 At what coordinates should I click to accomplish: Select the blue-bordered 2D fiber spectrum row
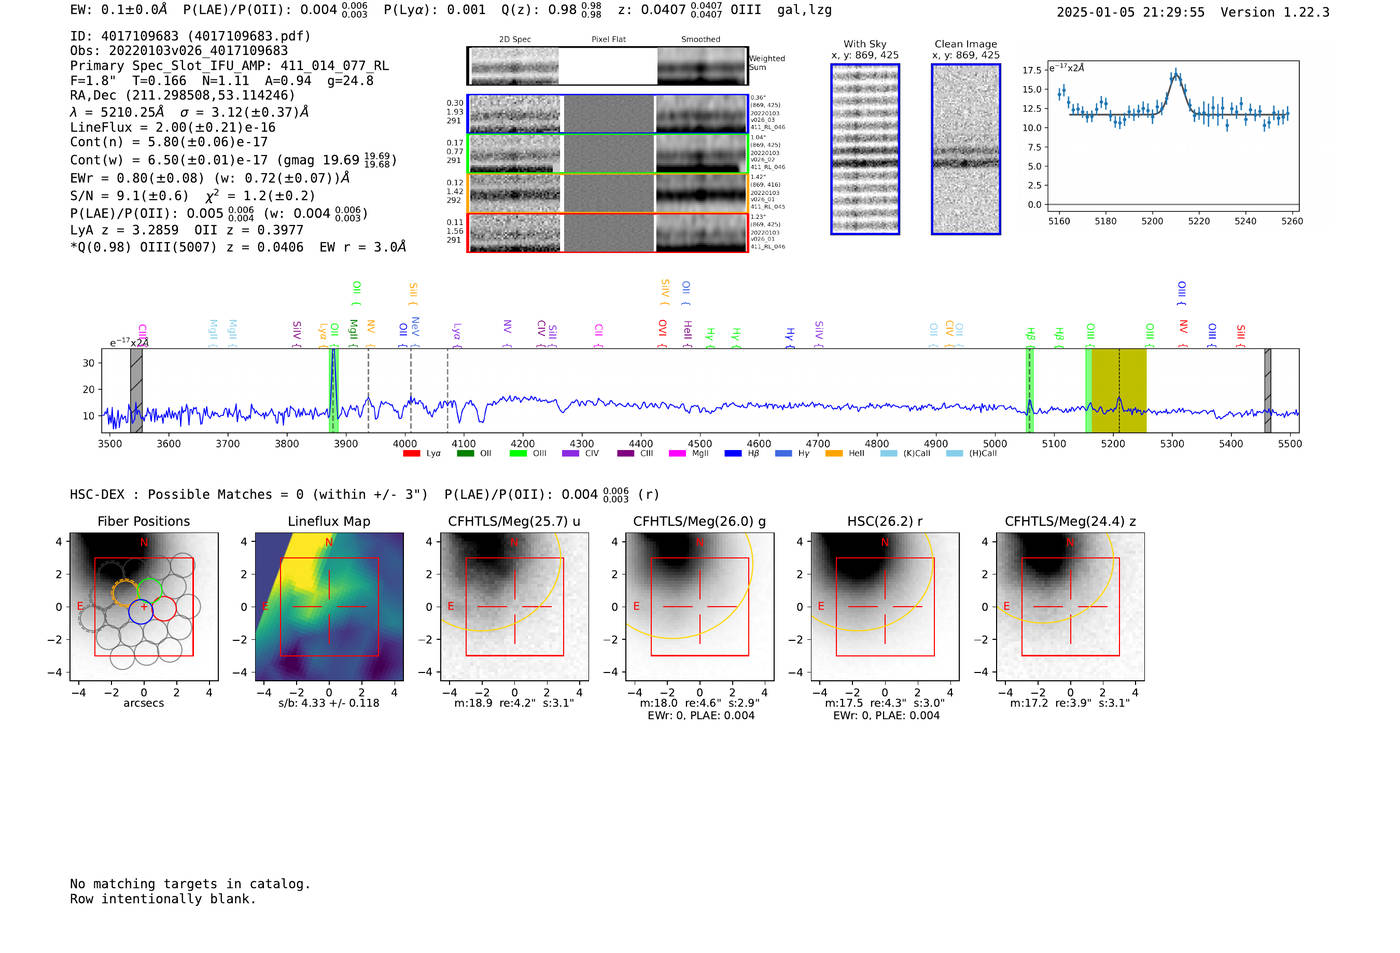click(x=607, y=114)
